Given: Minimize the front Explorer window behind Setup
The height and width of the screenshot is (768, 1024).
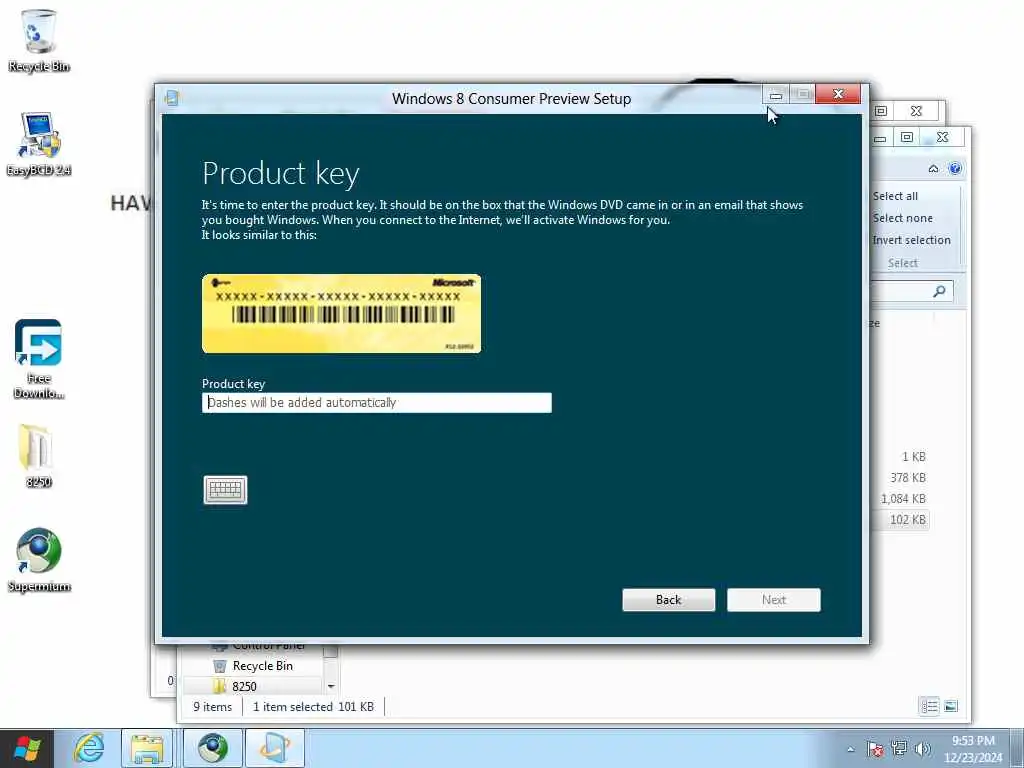Looking at the screenshot, I should pyautogui.click(x=880, y=138).
